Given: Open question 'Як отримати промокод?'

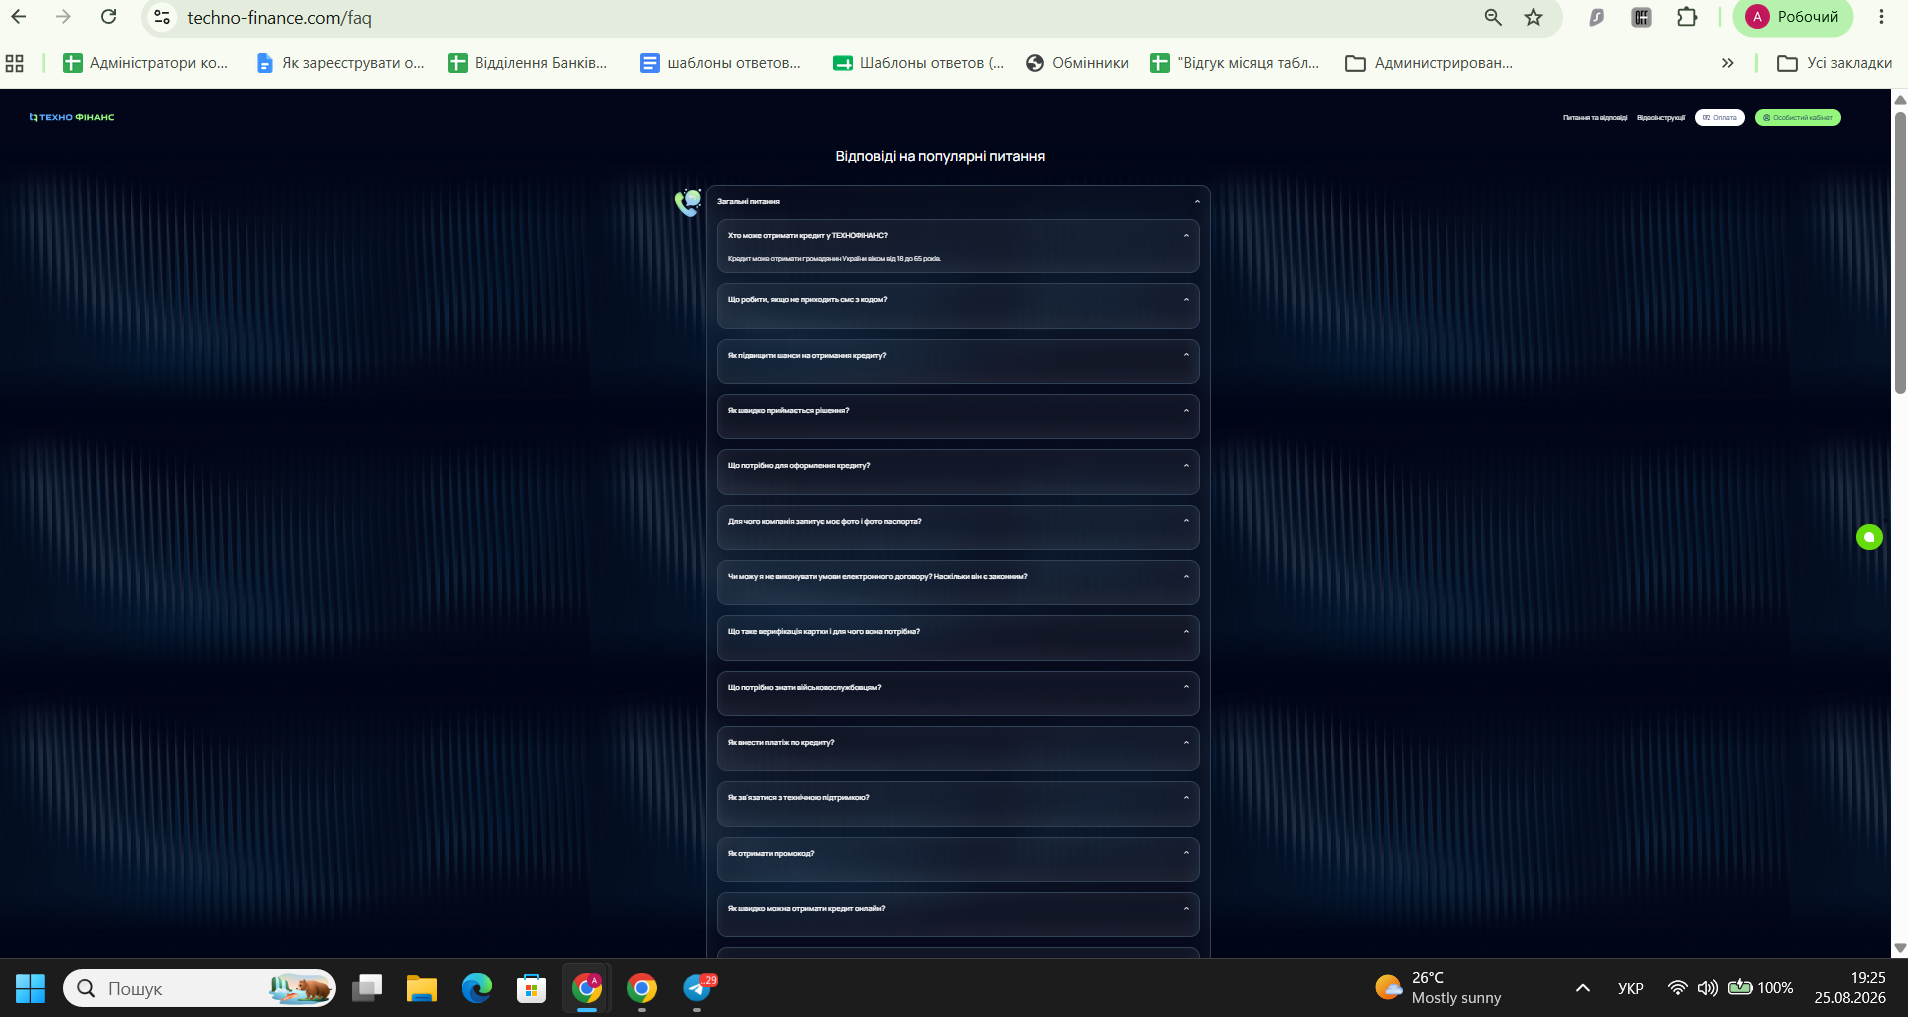Looking at the screenshot, I should pyautogui.click(x=958, y=859).
